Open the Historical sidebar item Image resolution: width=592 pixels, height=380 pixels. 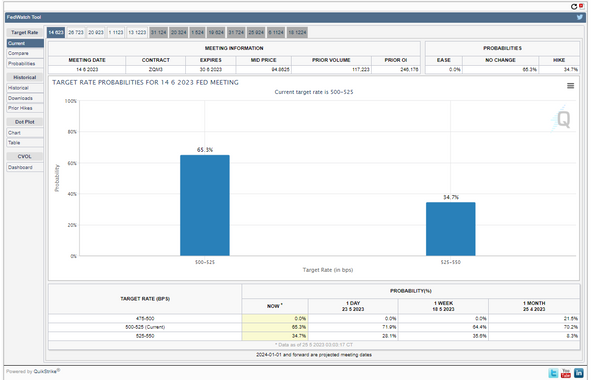(x=25, y=88)
